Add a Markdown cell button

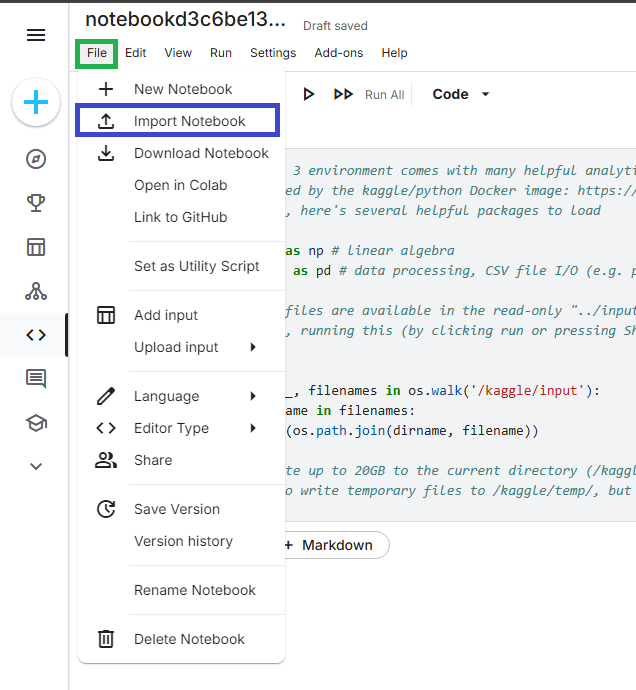(x=336, y=545)
